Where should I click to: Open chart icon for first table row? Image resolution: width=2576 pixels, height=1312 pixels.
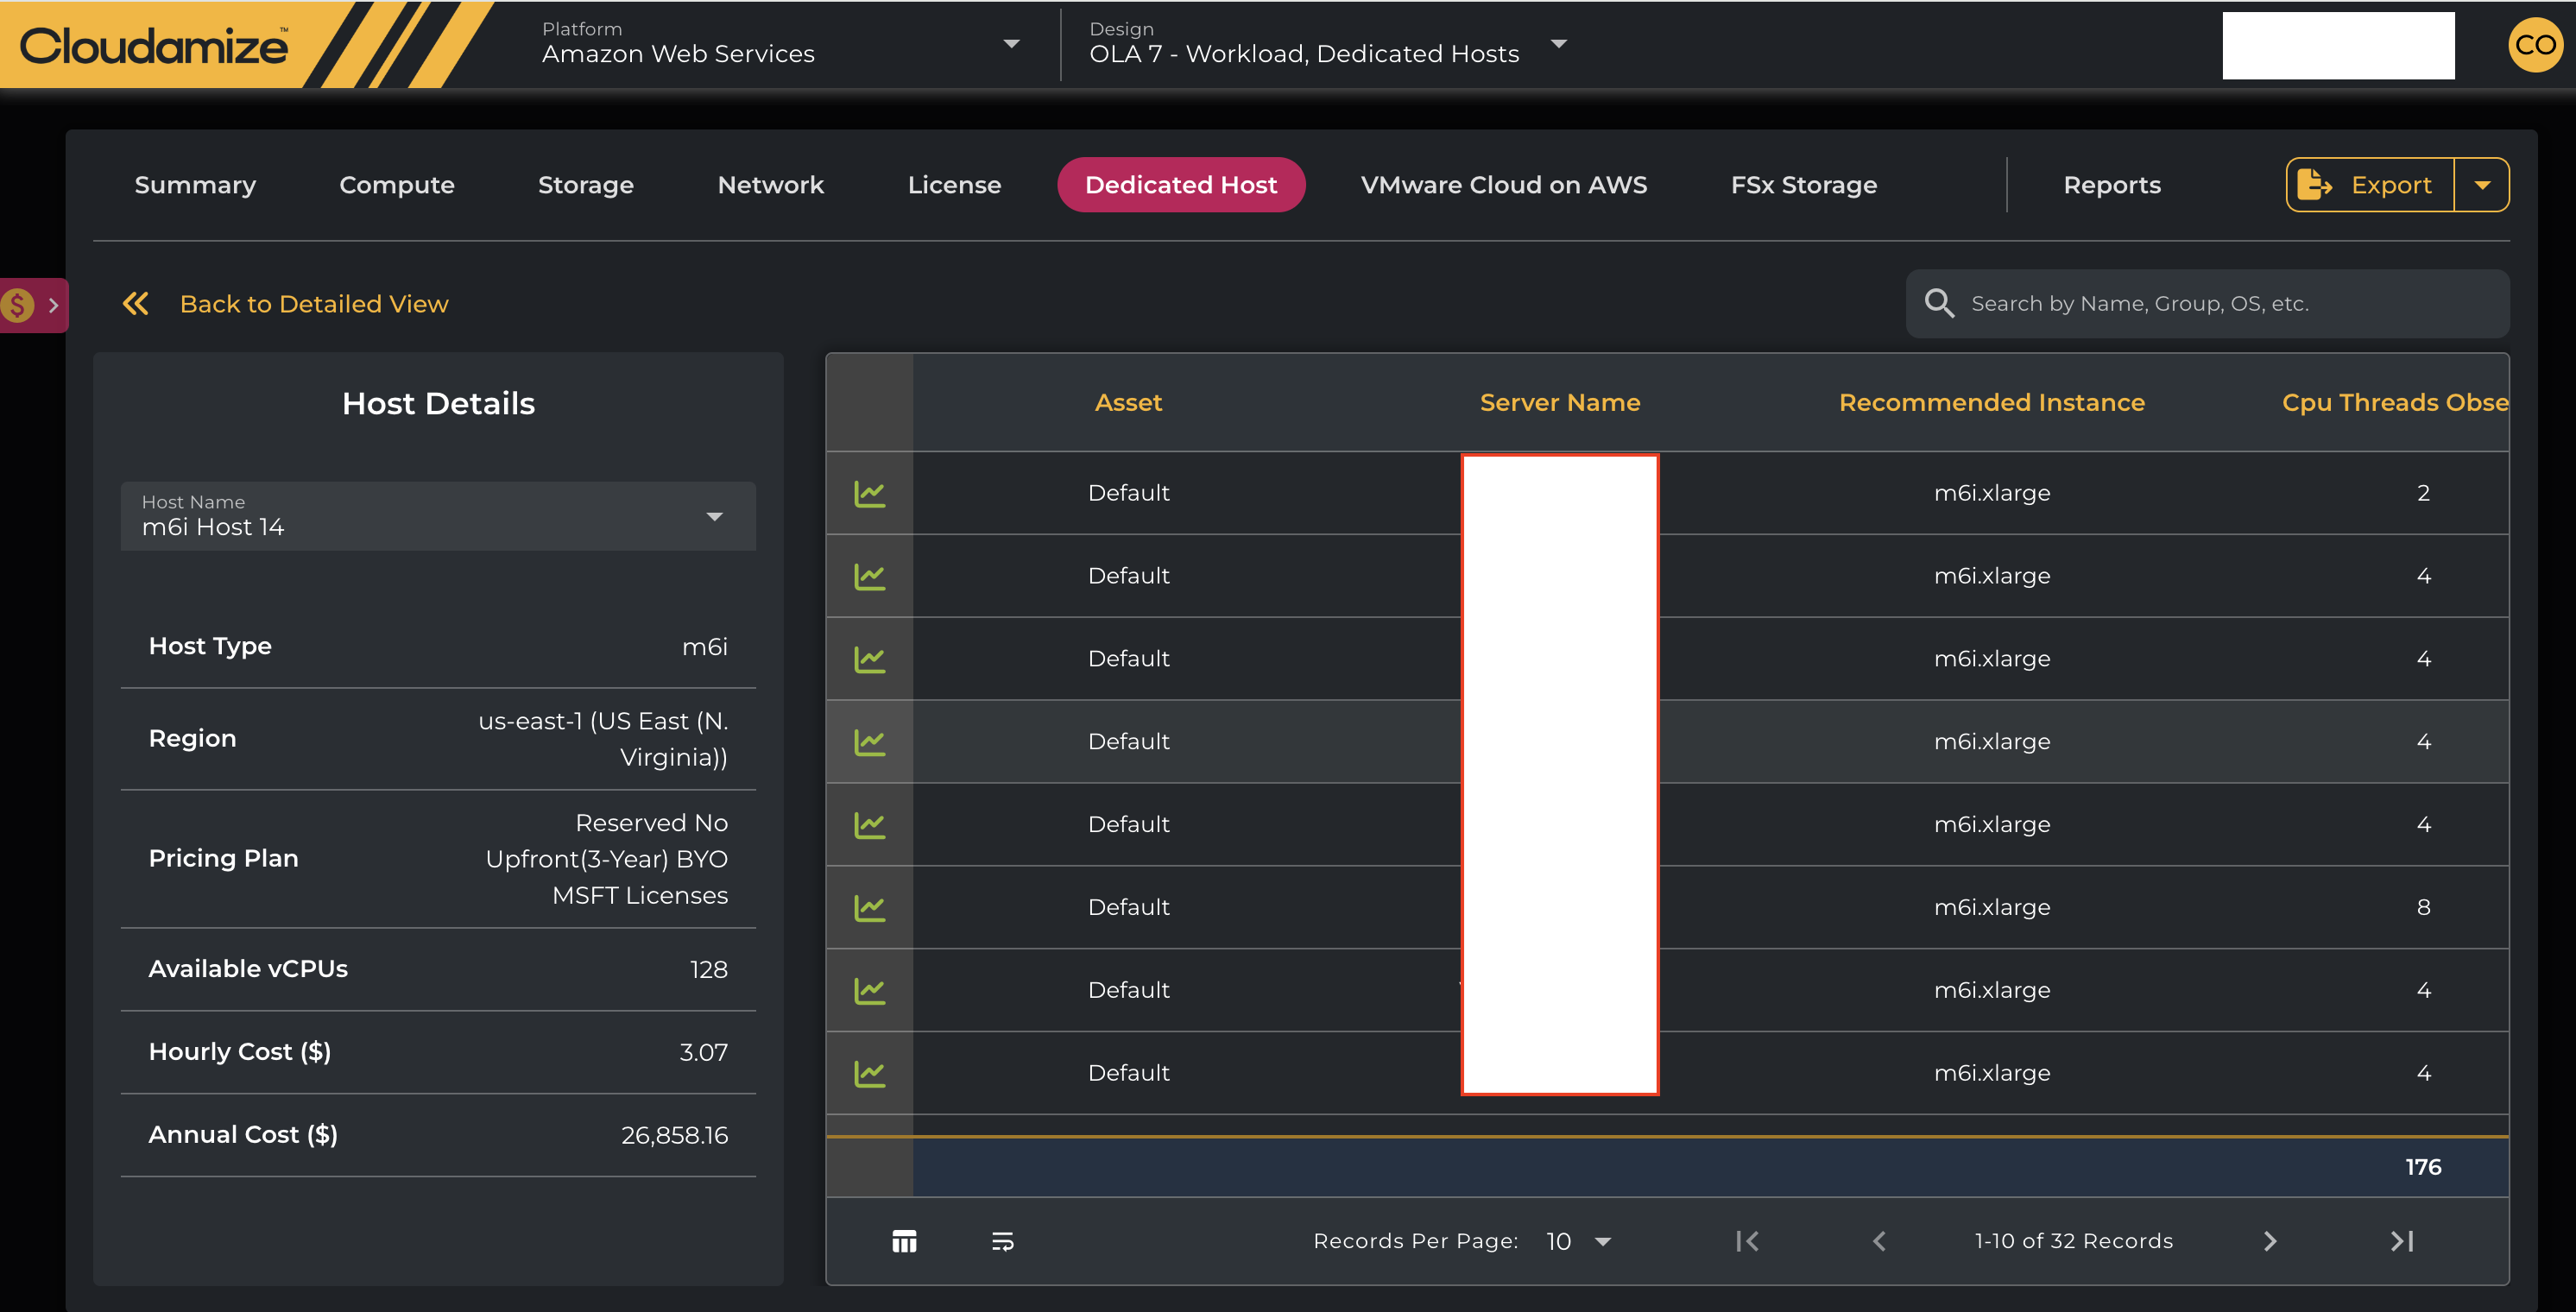tap(869, 493)
